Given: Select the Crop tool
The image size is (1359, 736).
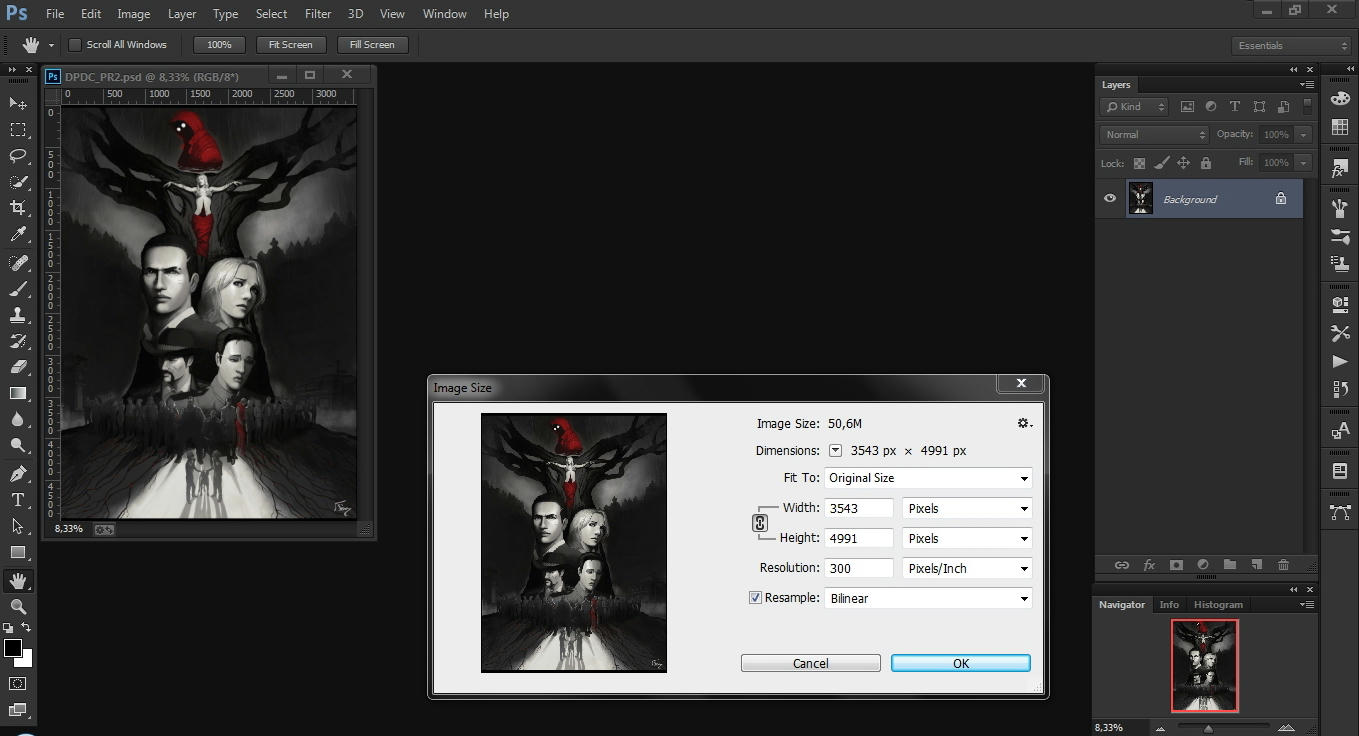Looking at the screenshot, I should [x=18, y=207].
